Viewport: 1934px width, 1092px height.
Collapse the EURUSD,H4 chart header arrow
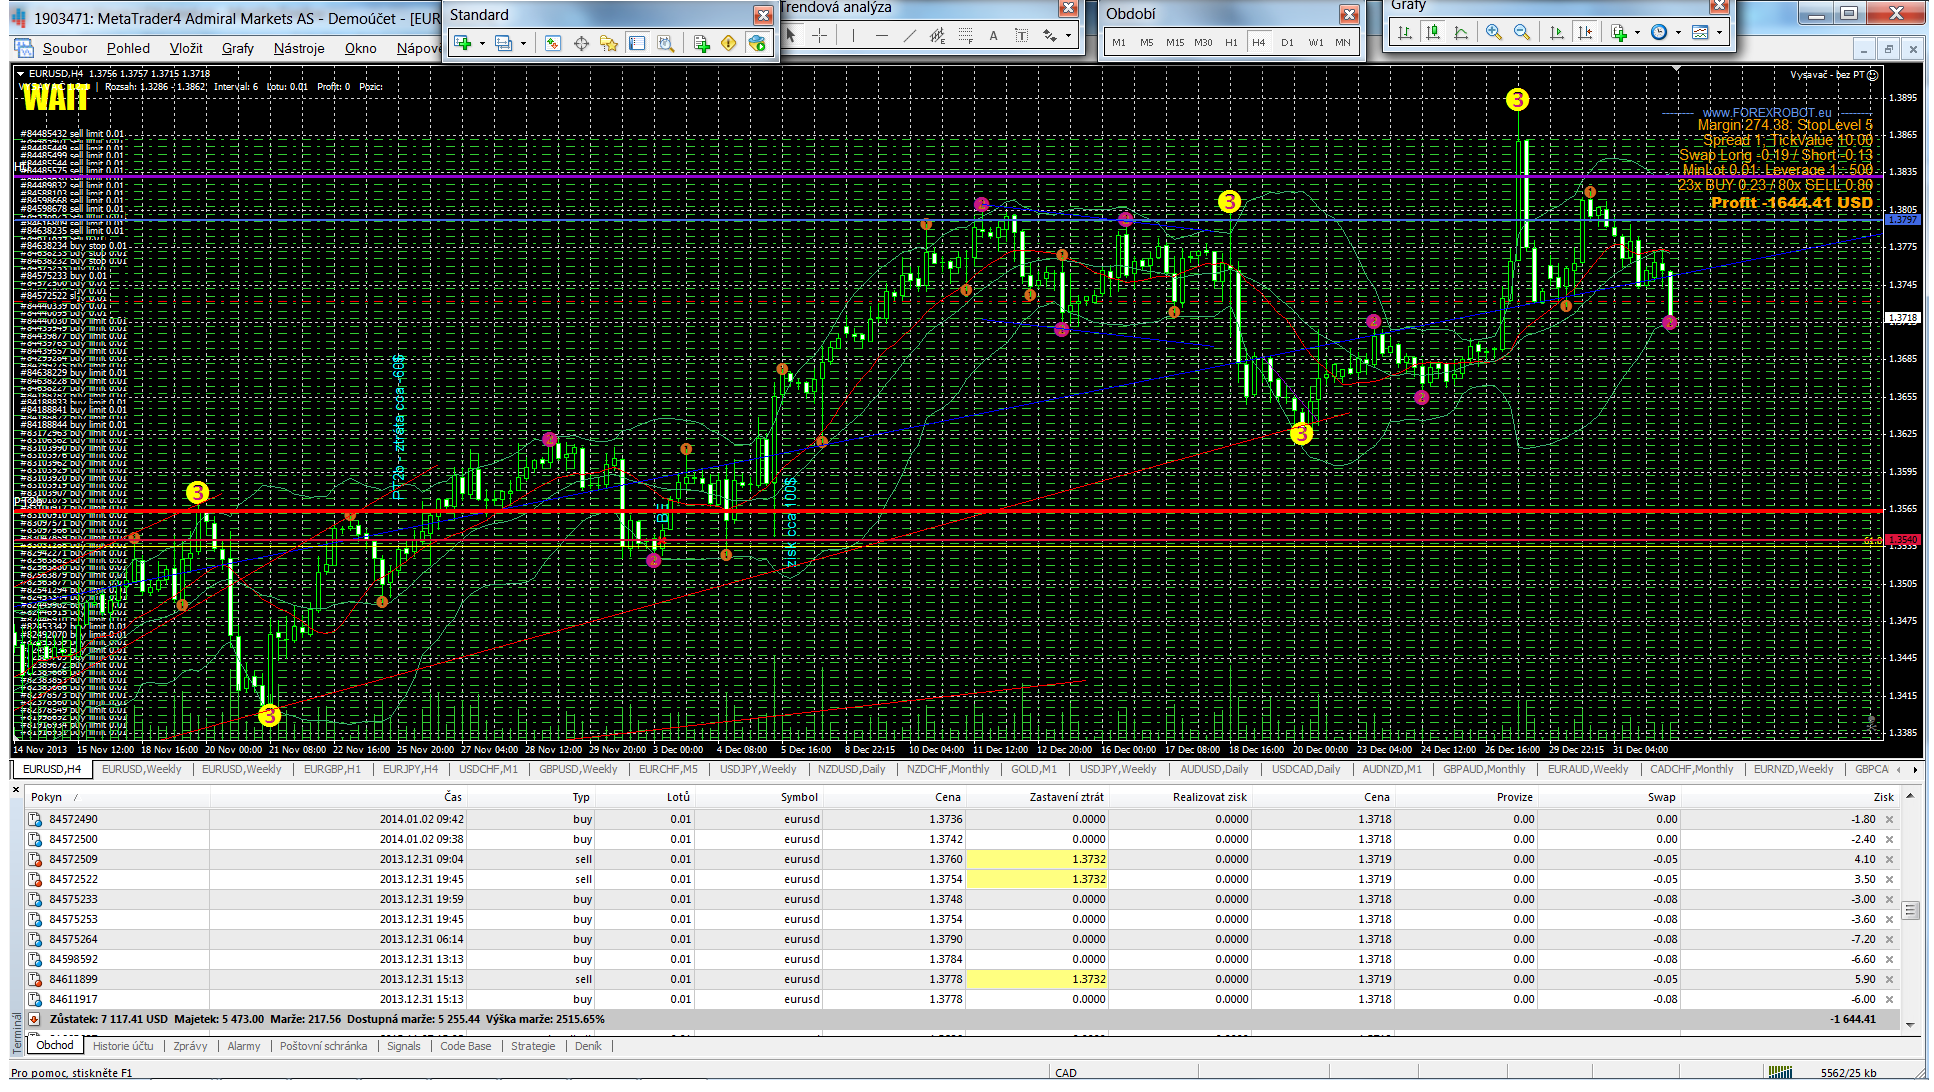point(20,74)
